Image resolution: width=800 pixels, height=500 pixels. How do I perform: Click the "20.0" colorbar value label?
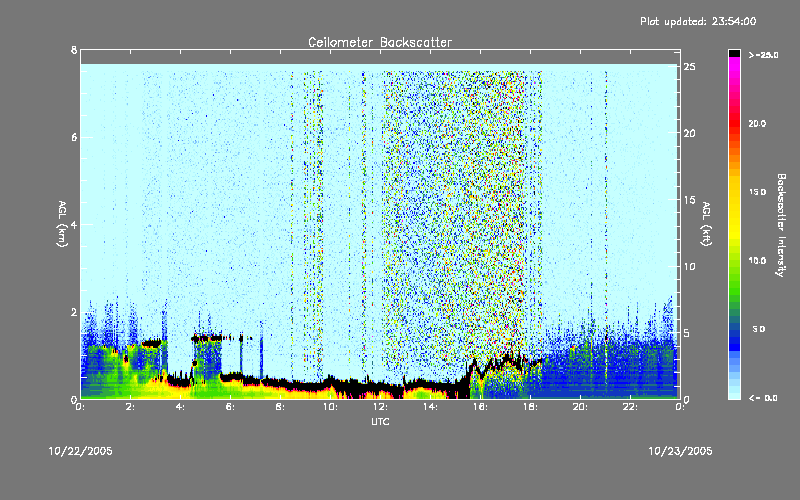click(x=757, y=123)
